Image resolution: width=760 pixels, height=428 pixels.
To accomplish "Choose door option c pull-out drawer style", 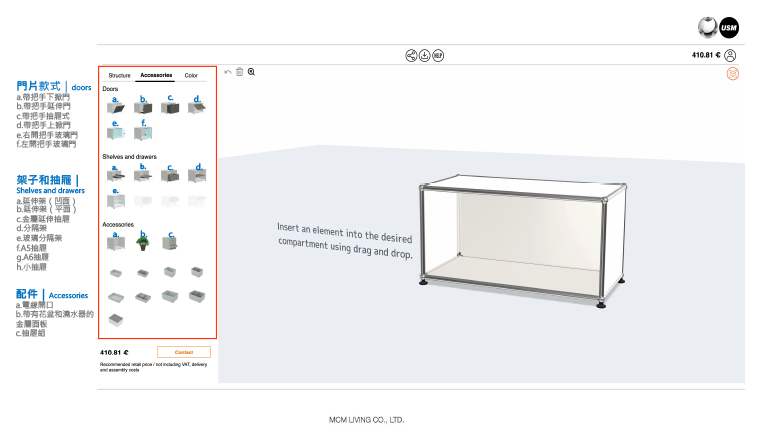I will pyautogui.click(x=170, y=106).
